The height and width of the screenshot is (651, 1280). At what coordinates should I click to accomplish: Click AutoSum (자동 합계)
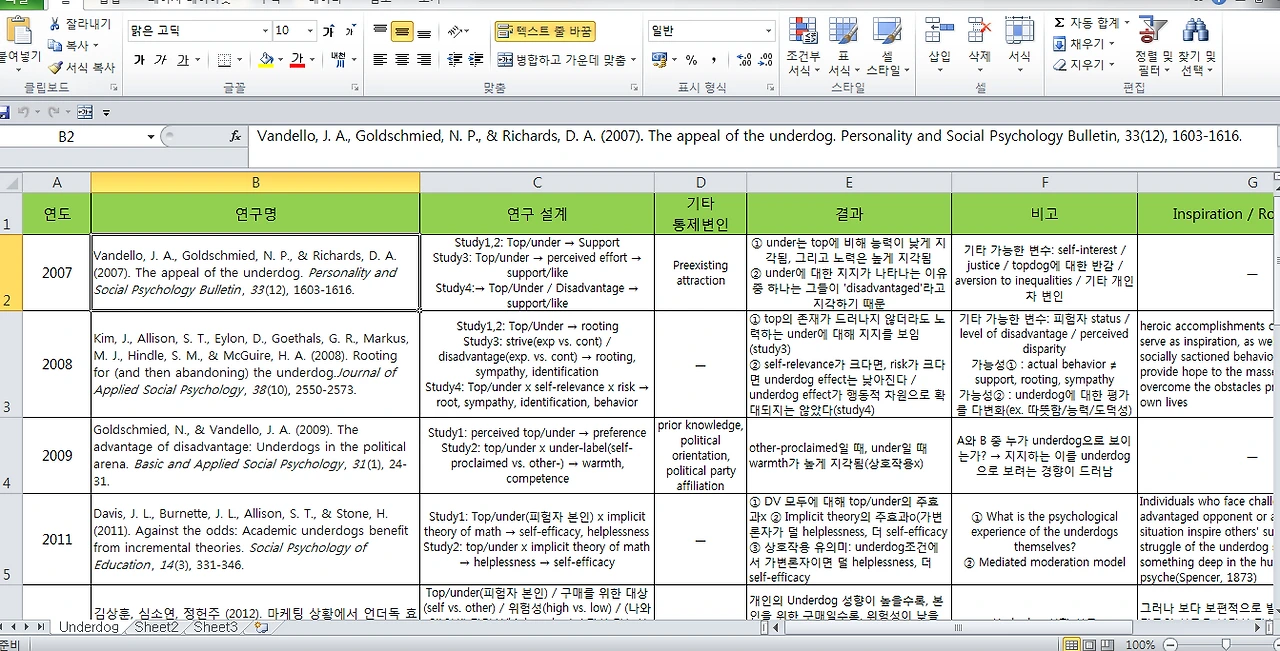tap(1091, 23)
